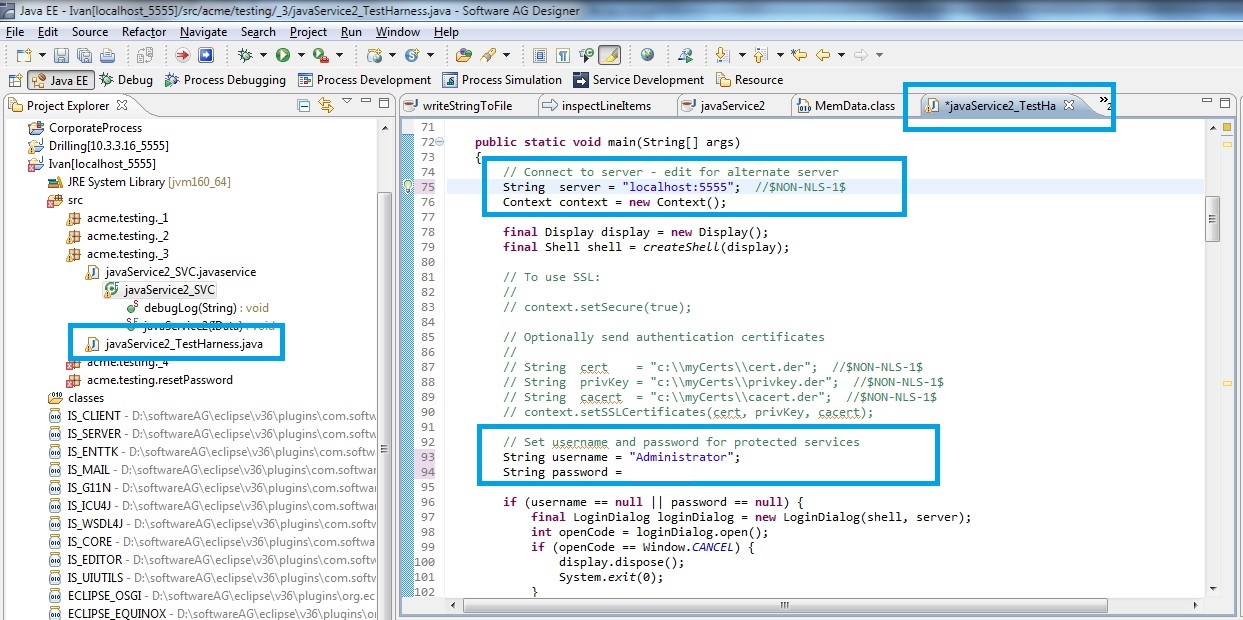Click the Back navigation arrow icon
Screen dimensions: 1243x620
click(823, 55)
